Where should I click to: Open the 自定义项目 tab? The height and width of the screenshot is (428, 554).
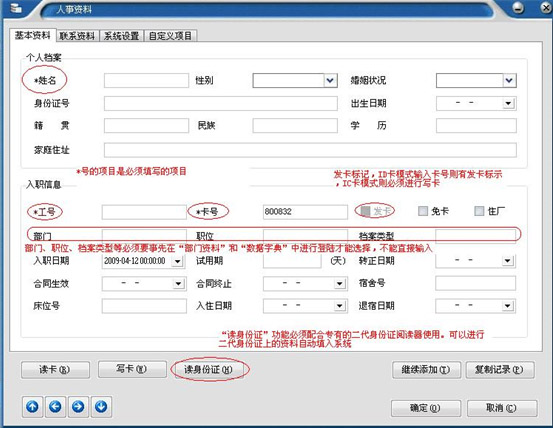coord(170,36)
